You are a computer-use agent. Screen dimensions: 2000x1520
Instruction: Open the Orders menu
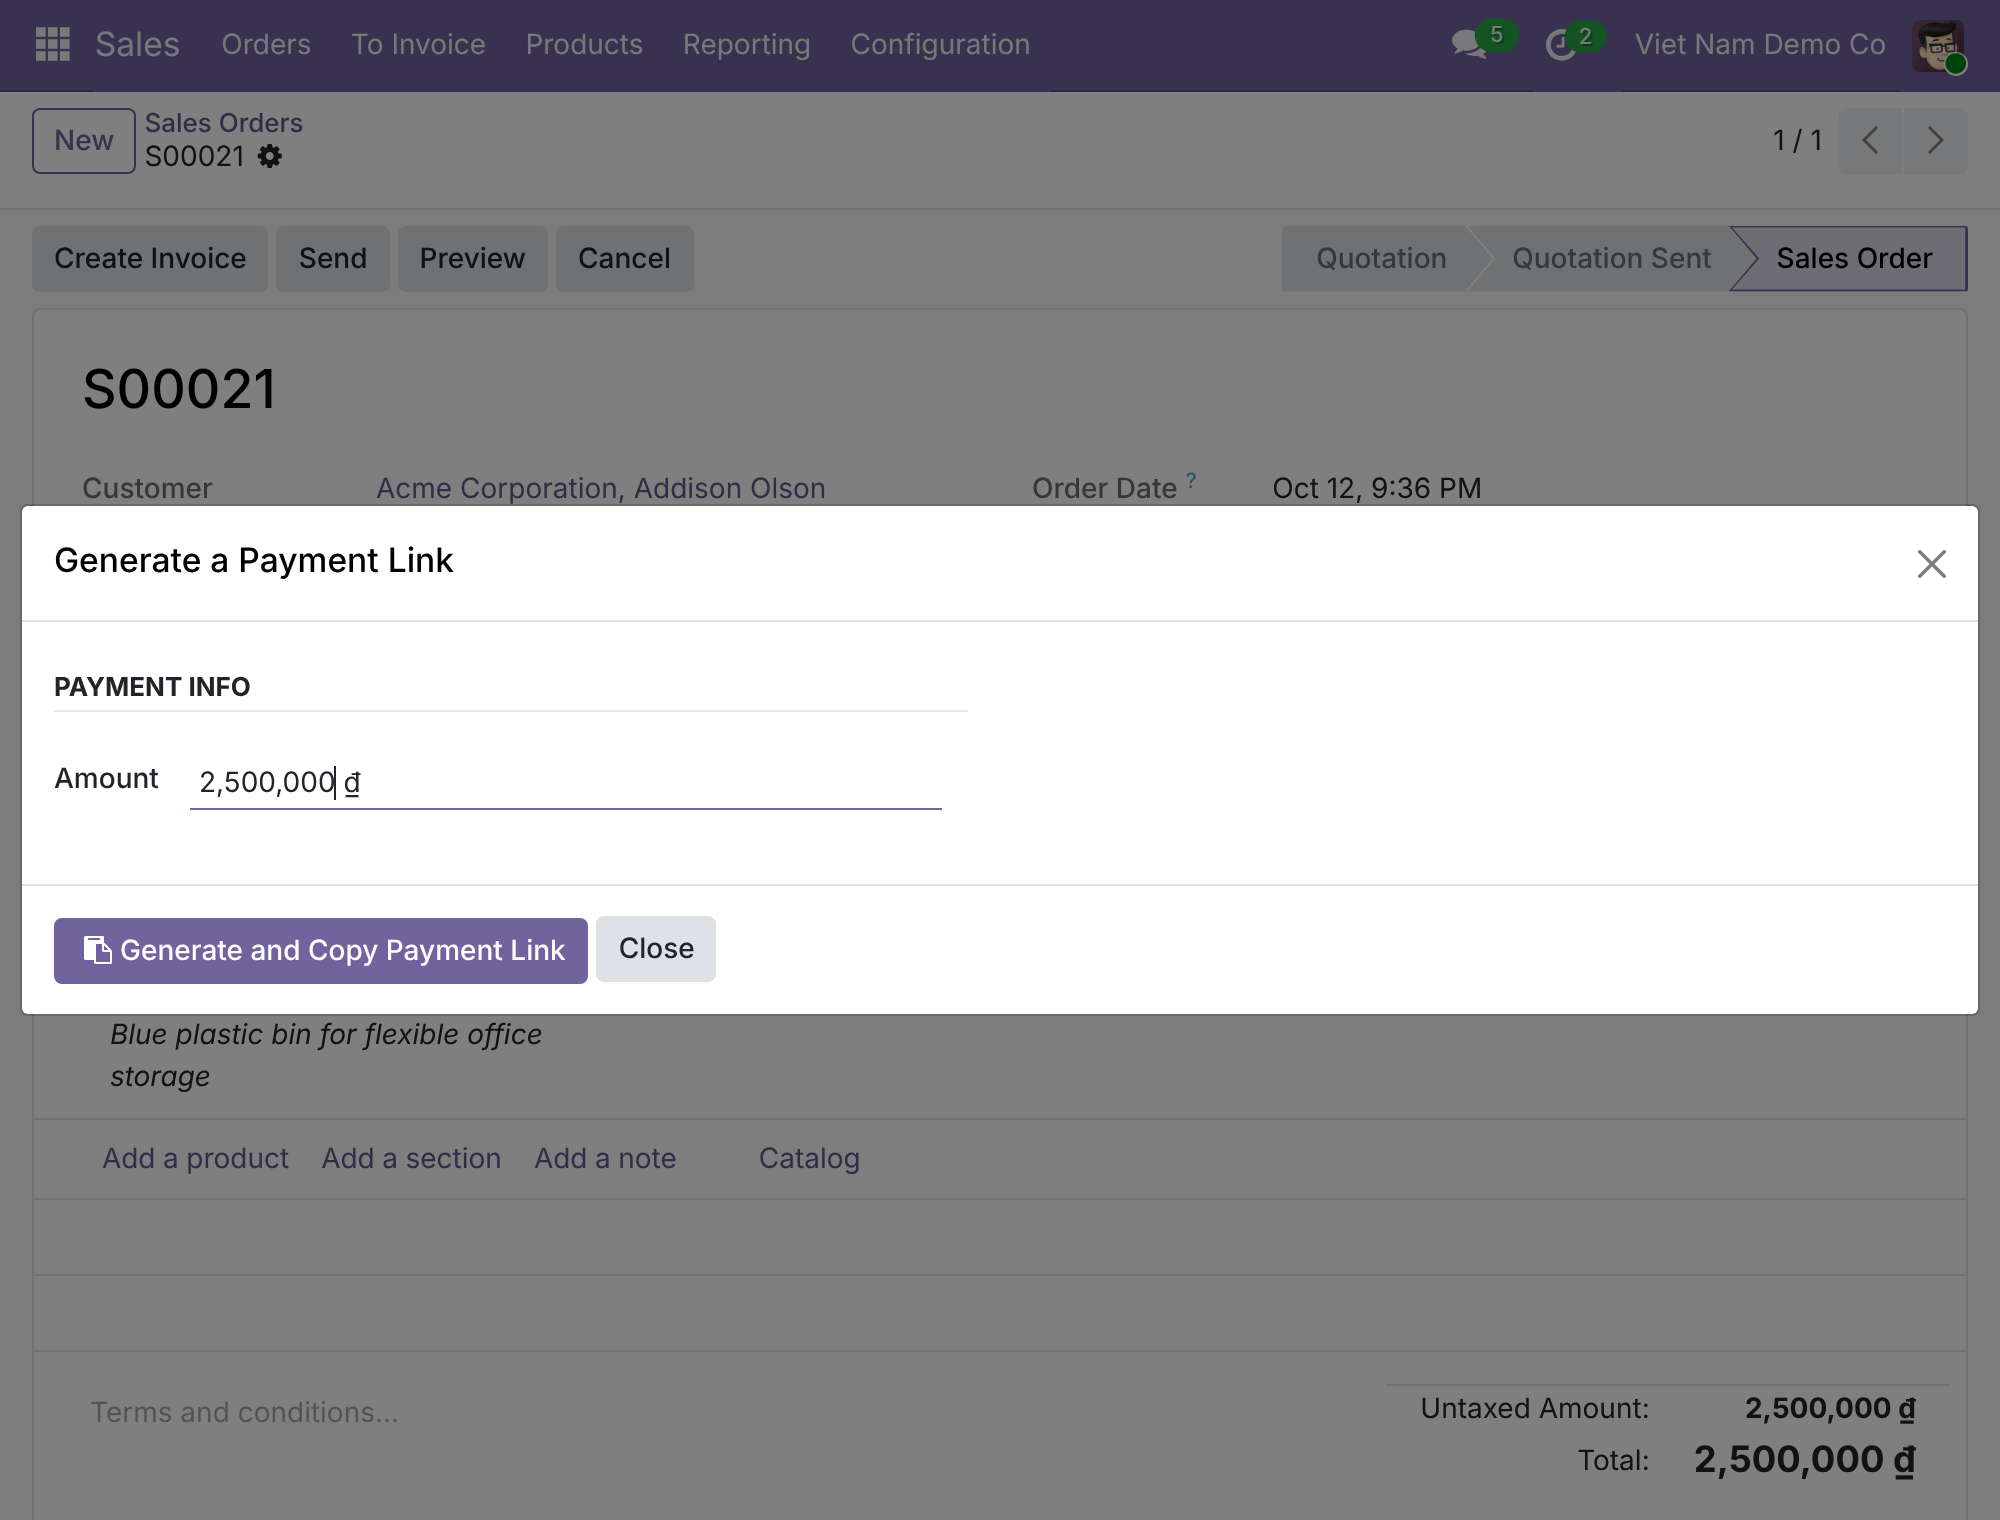266,44
